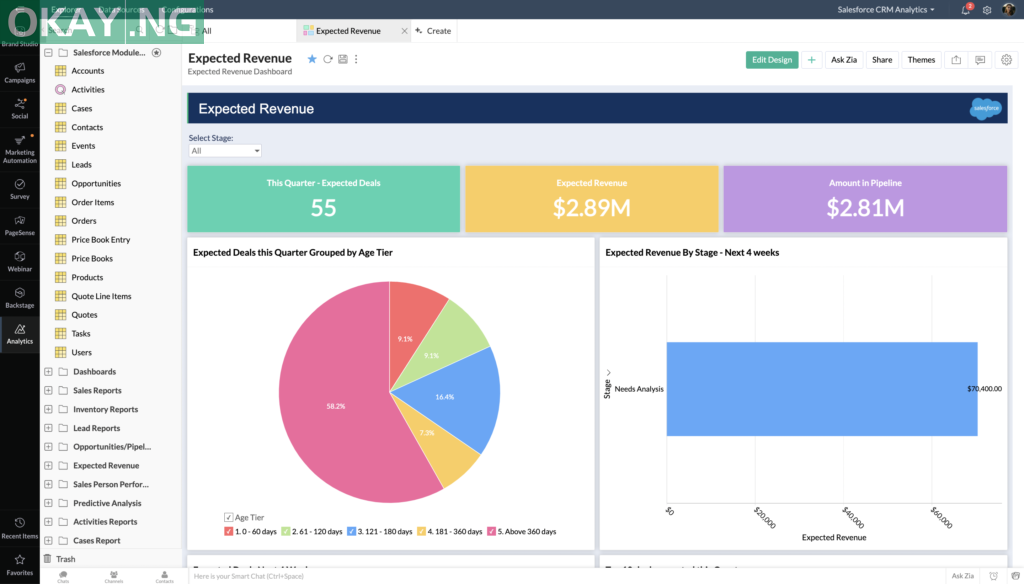Disable the '5. Above 360 days' legend item

(x=489, y=531)
